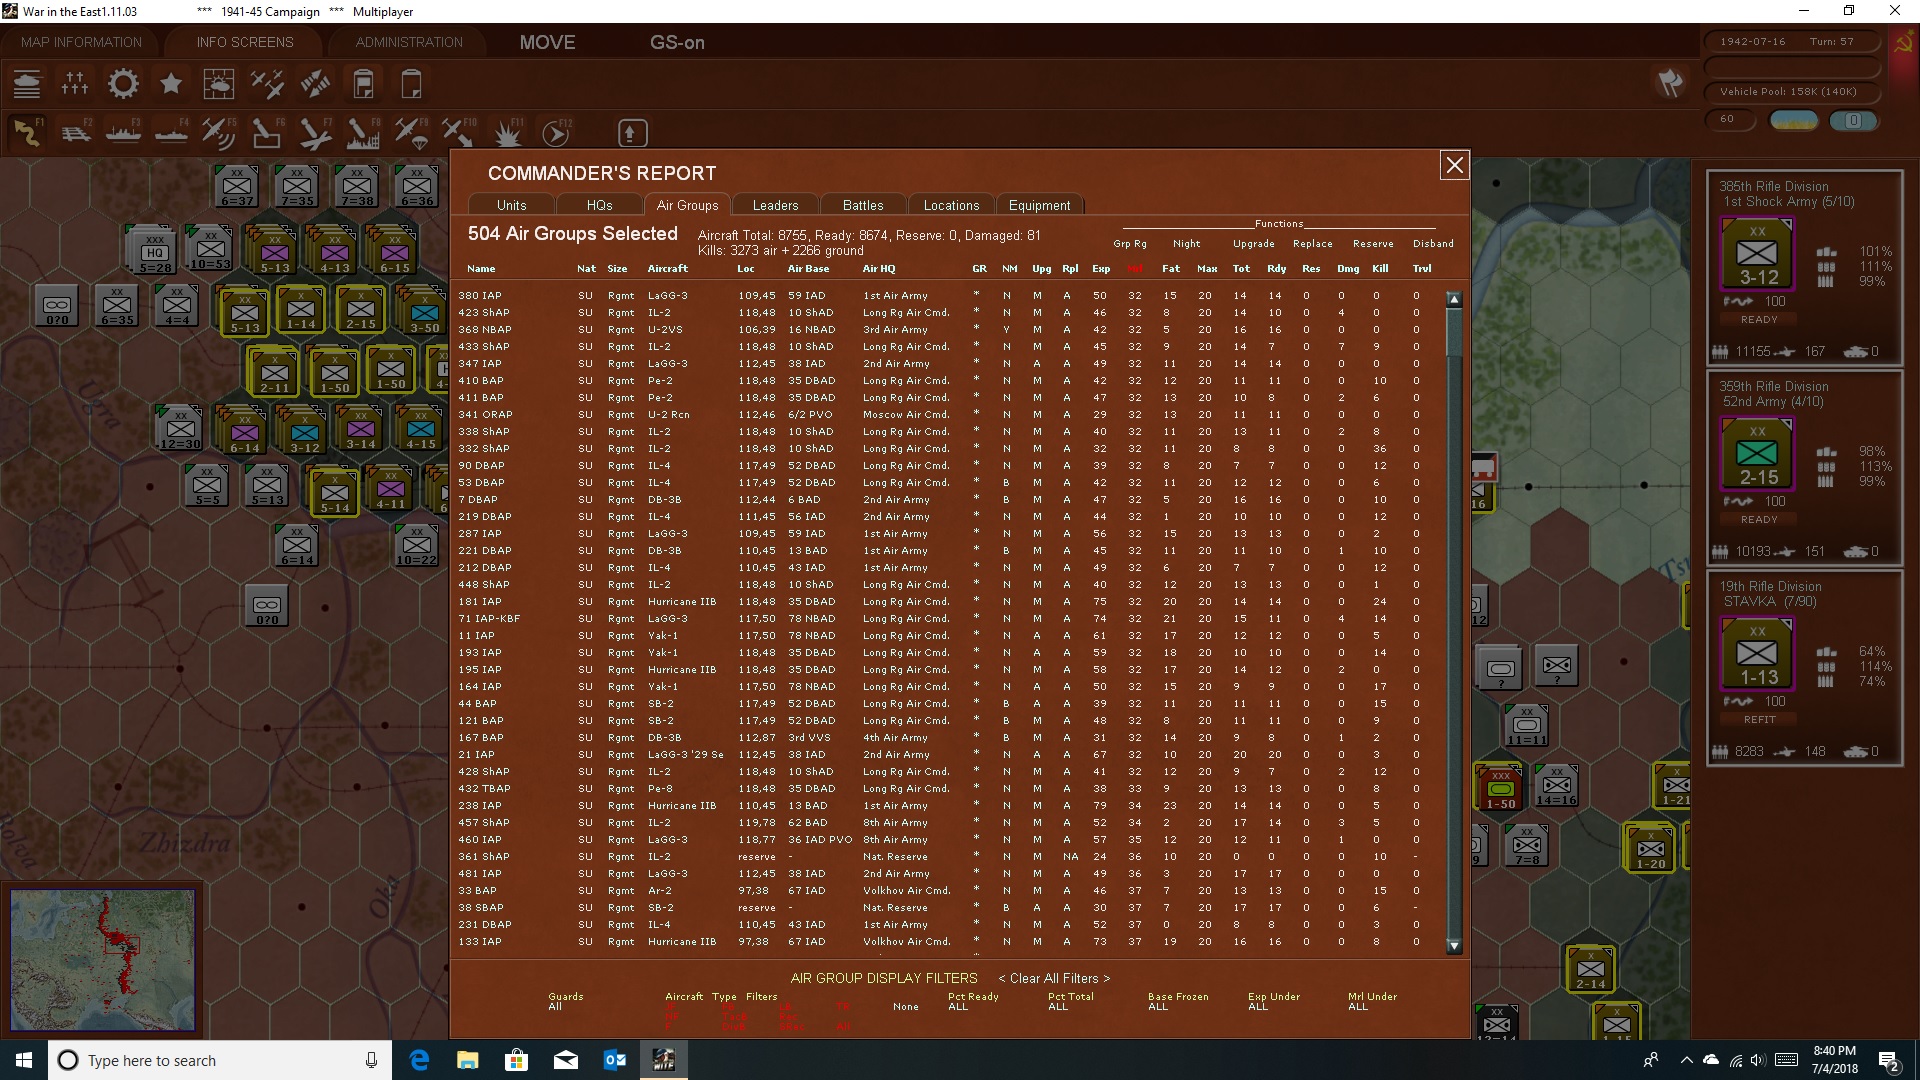Sort by the Aircraft column header
Screen dimensions: 1920x1080
click(x=667, y=268)
